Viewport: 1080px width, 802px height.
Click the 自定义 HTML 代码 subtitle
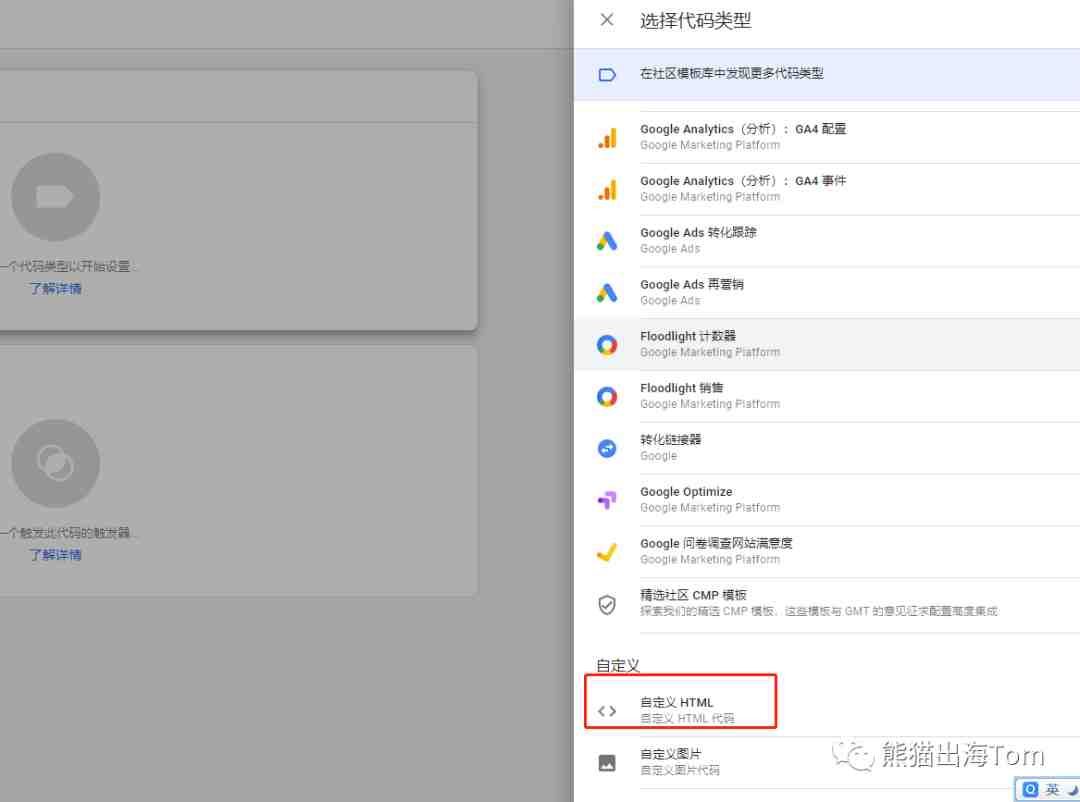point(687,719)
